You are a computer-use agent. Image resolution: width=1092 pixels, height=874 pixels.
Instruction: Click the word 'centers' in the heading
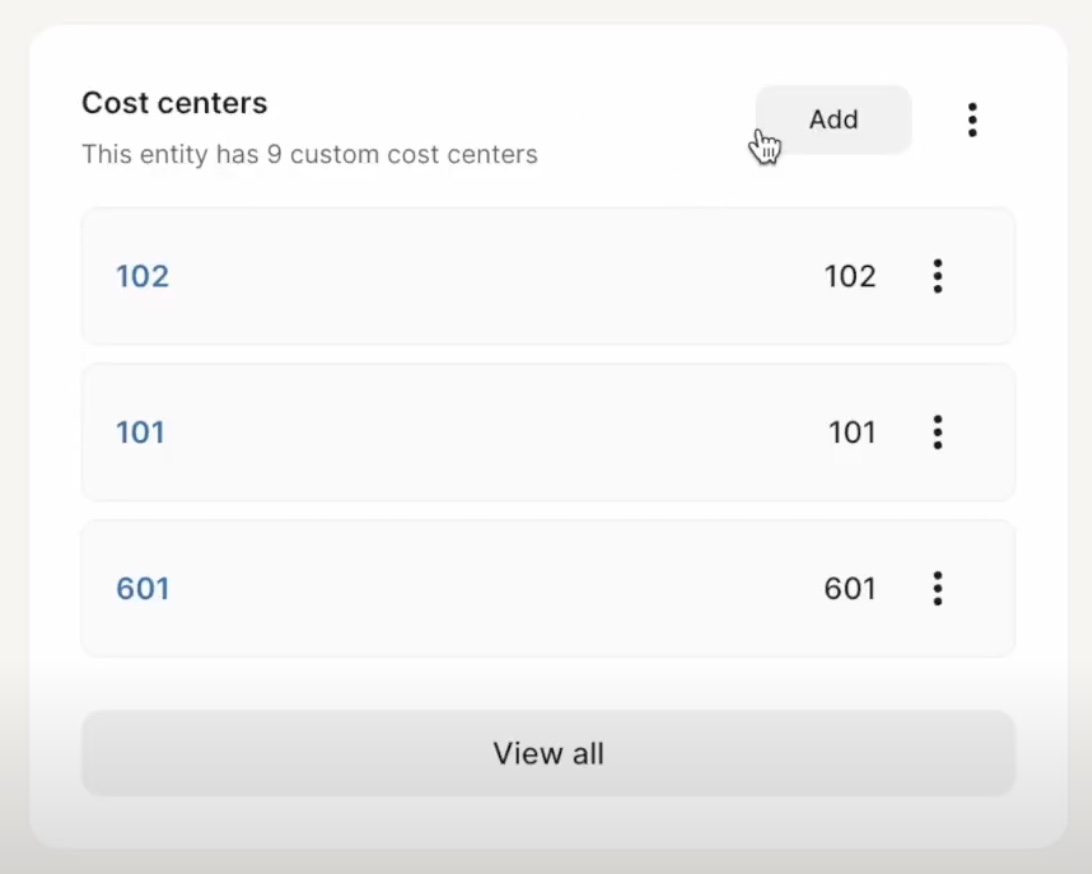pyautogui.click(x=212, y=103)
